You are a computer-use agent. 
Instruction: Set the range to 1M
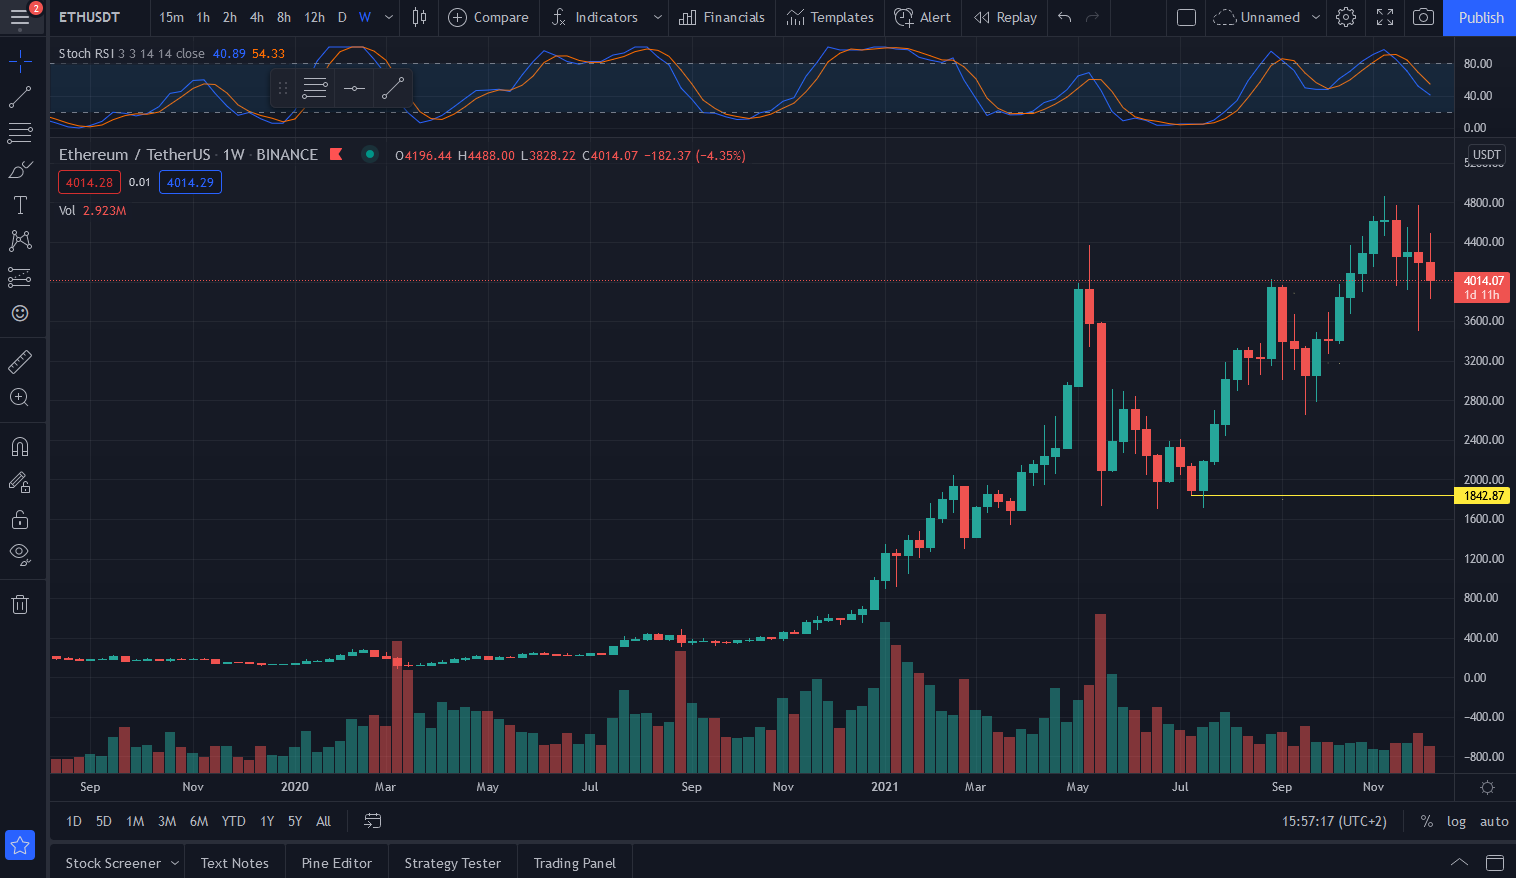coord(135,821)
